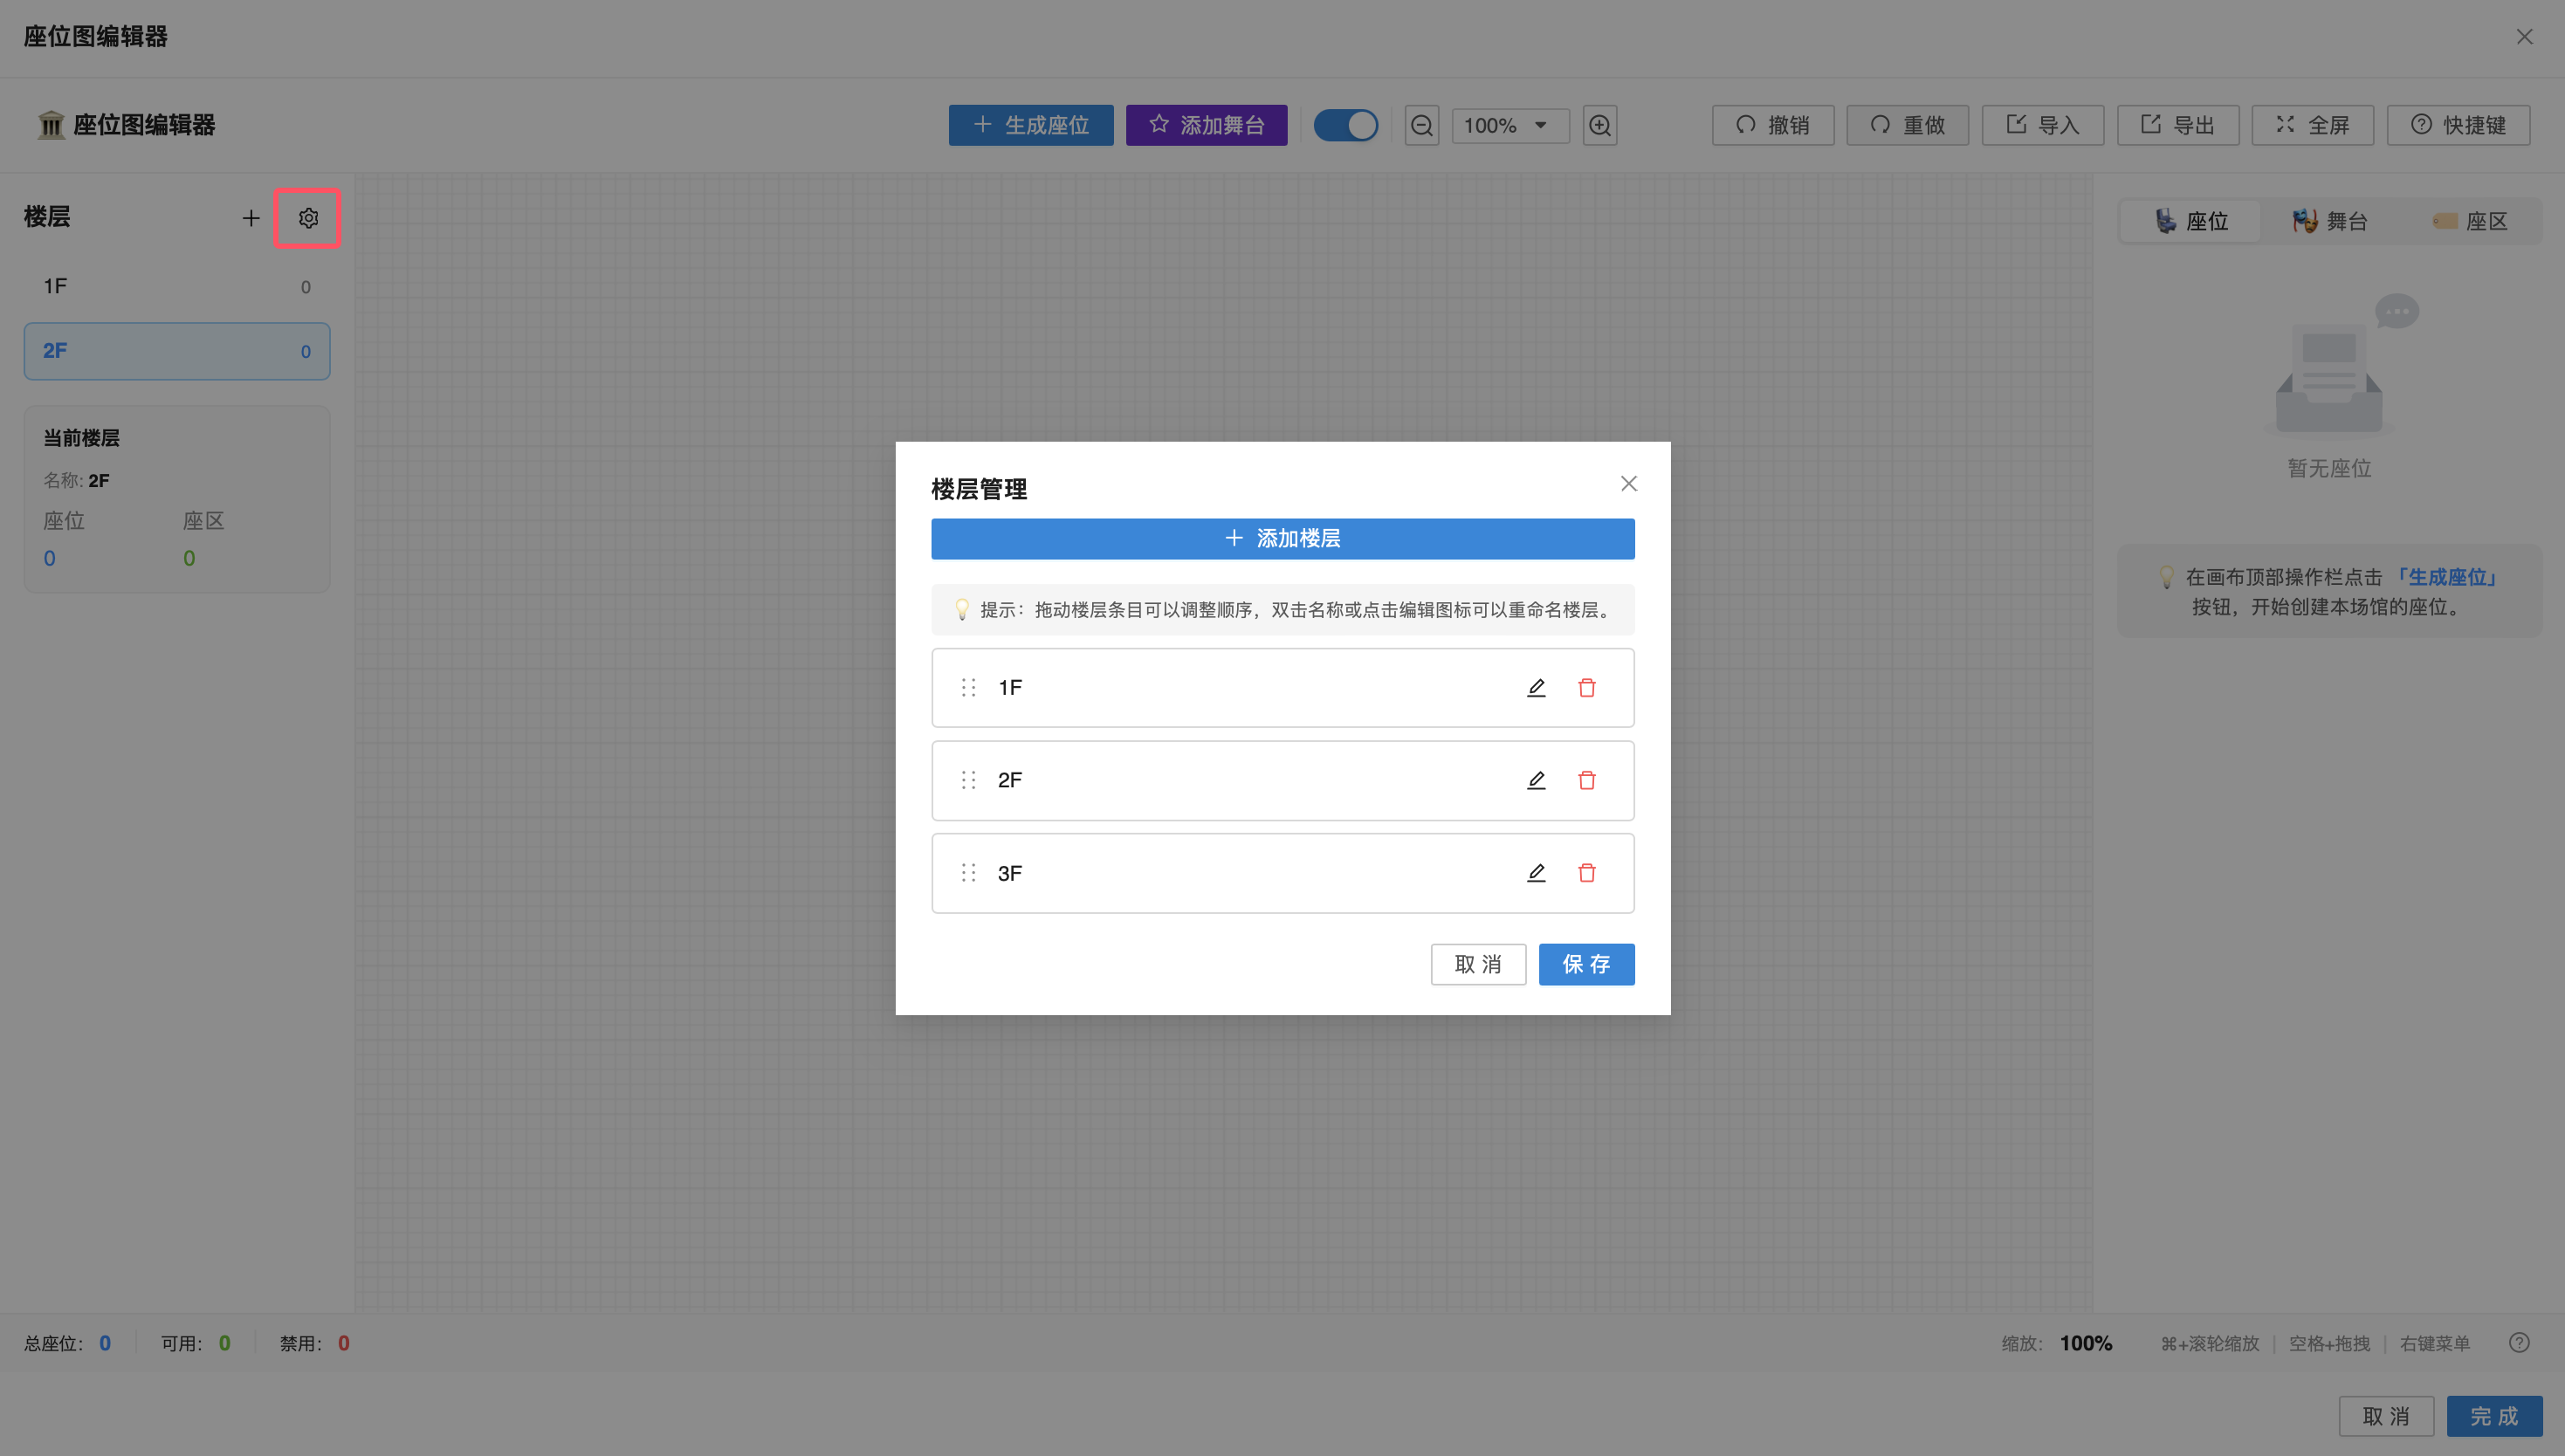The height and width of the screenshot is (1456, 2565).
Task: Click the help icon in status bar
Action: (2518, 1343)
